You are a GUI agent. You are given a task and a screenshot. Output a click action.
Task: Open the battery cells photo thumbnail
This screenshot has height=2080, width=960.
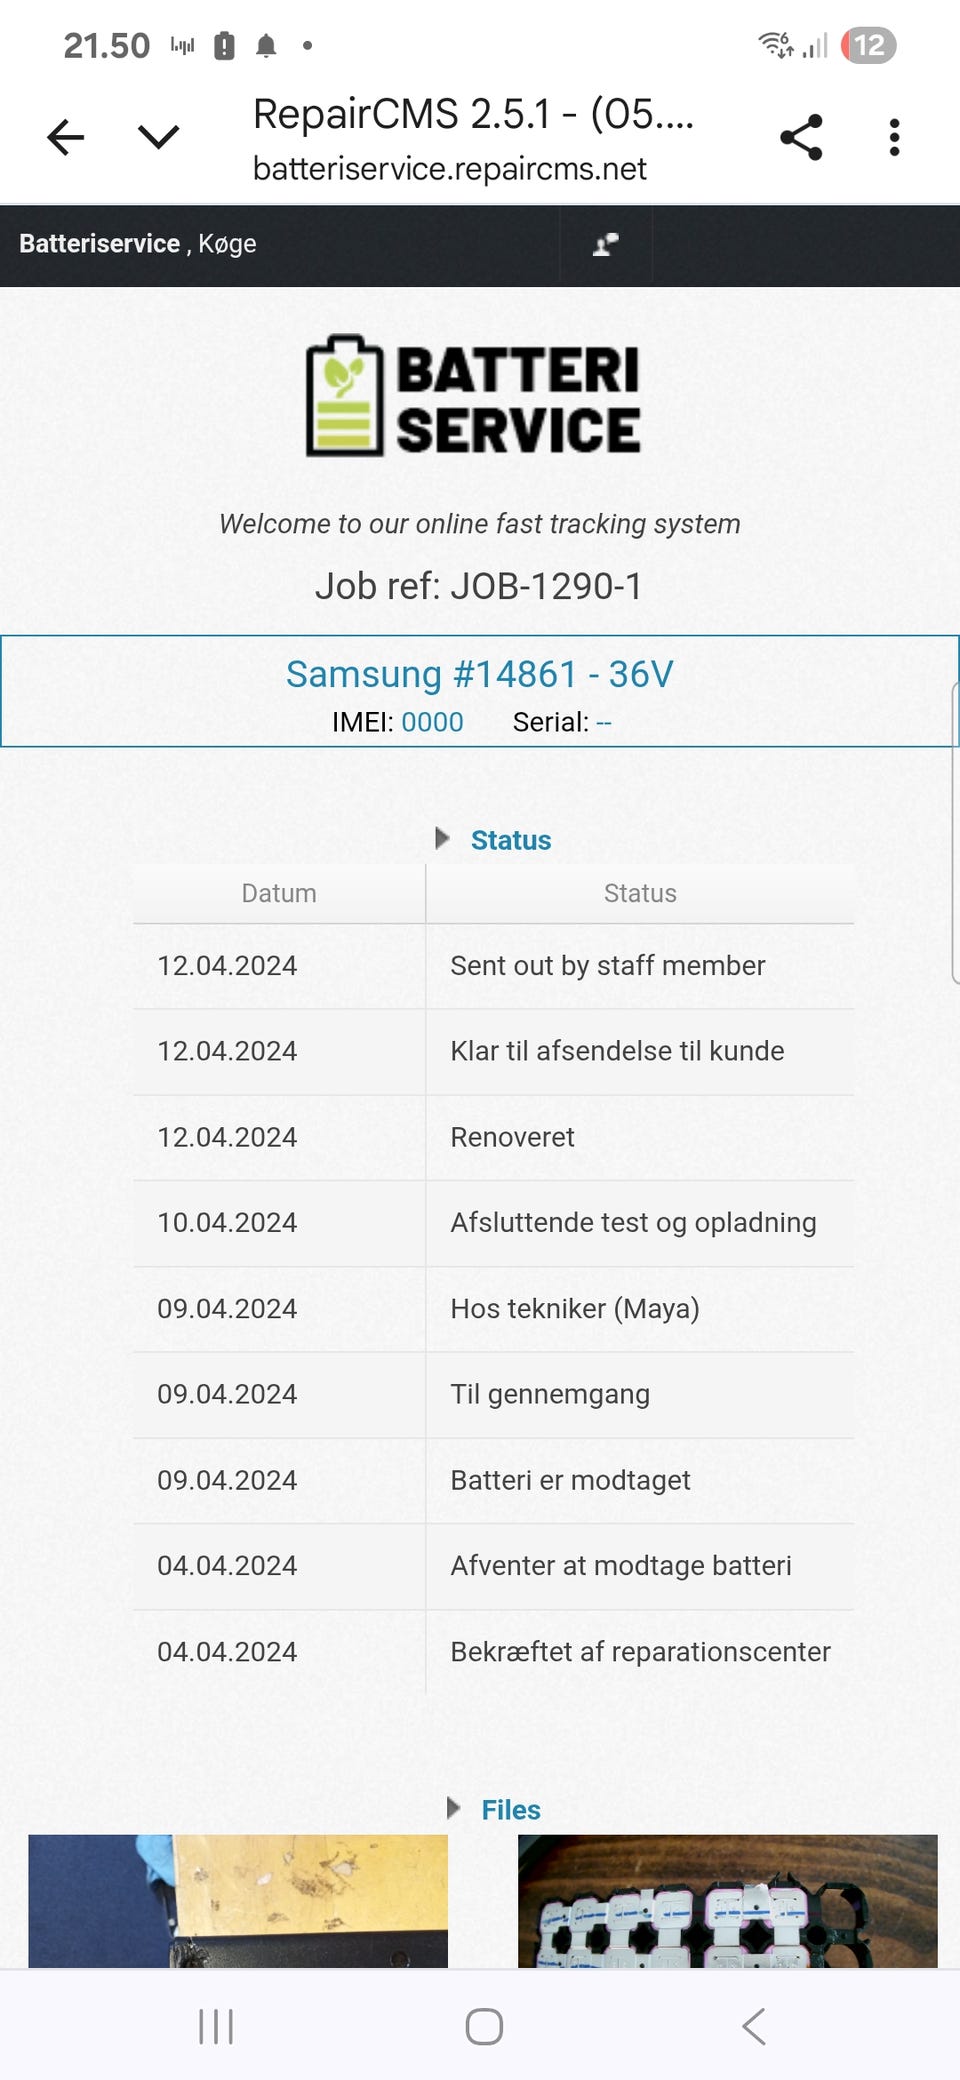[x=727, y=1900]
